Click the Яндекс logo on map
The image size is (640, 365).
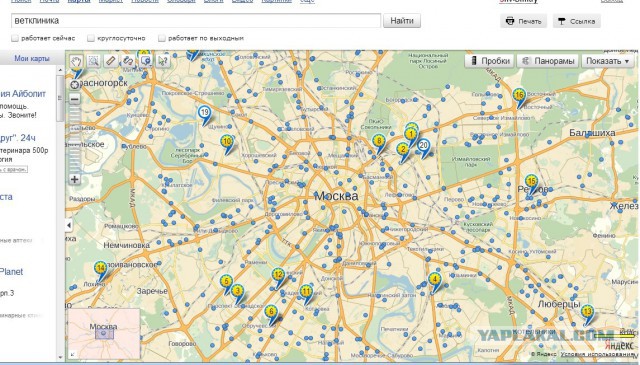[619, 345]
